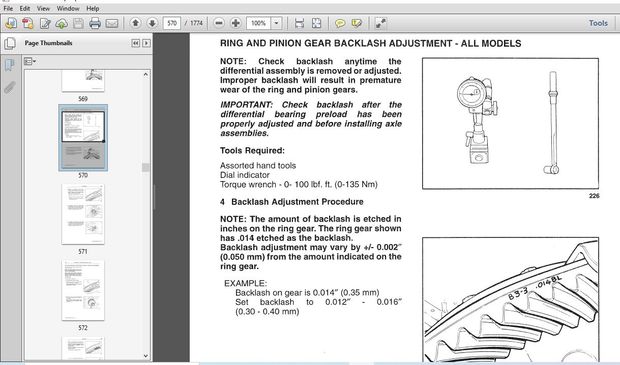The width and height of the screenshot is (620, 365).
Task: Open the Window menu
Action: (x=68, y=8)
